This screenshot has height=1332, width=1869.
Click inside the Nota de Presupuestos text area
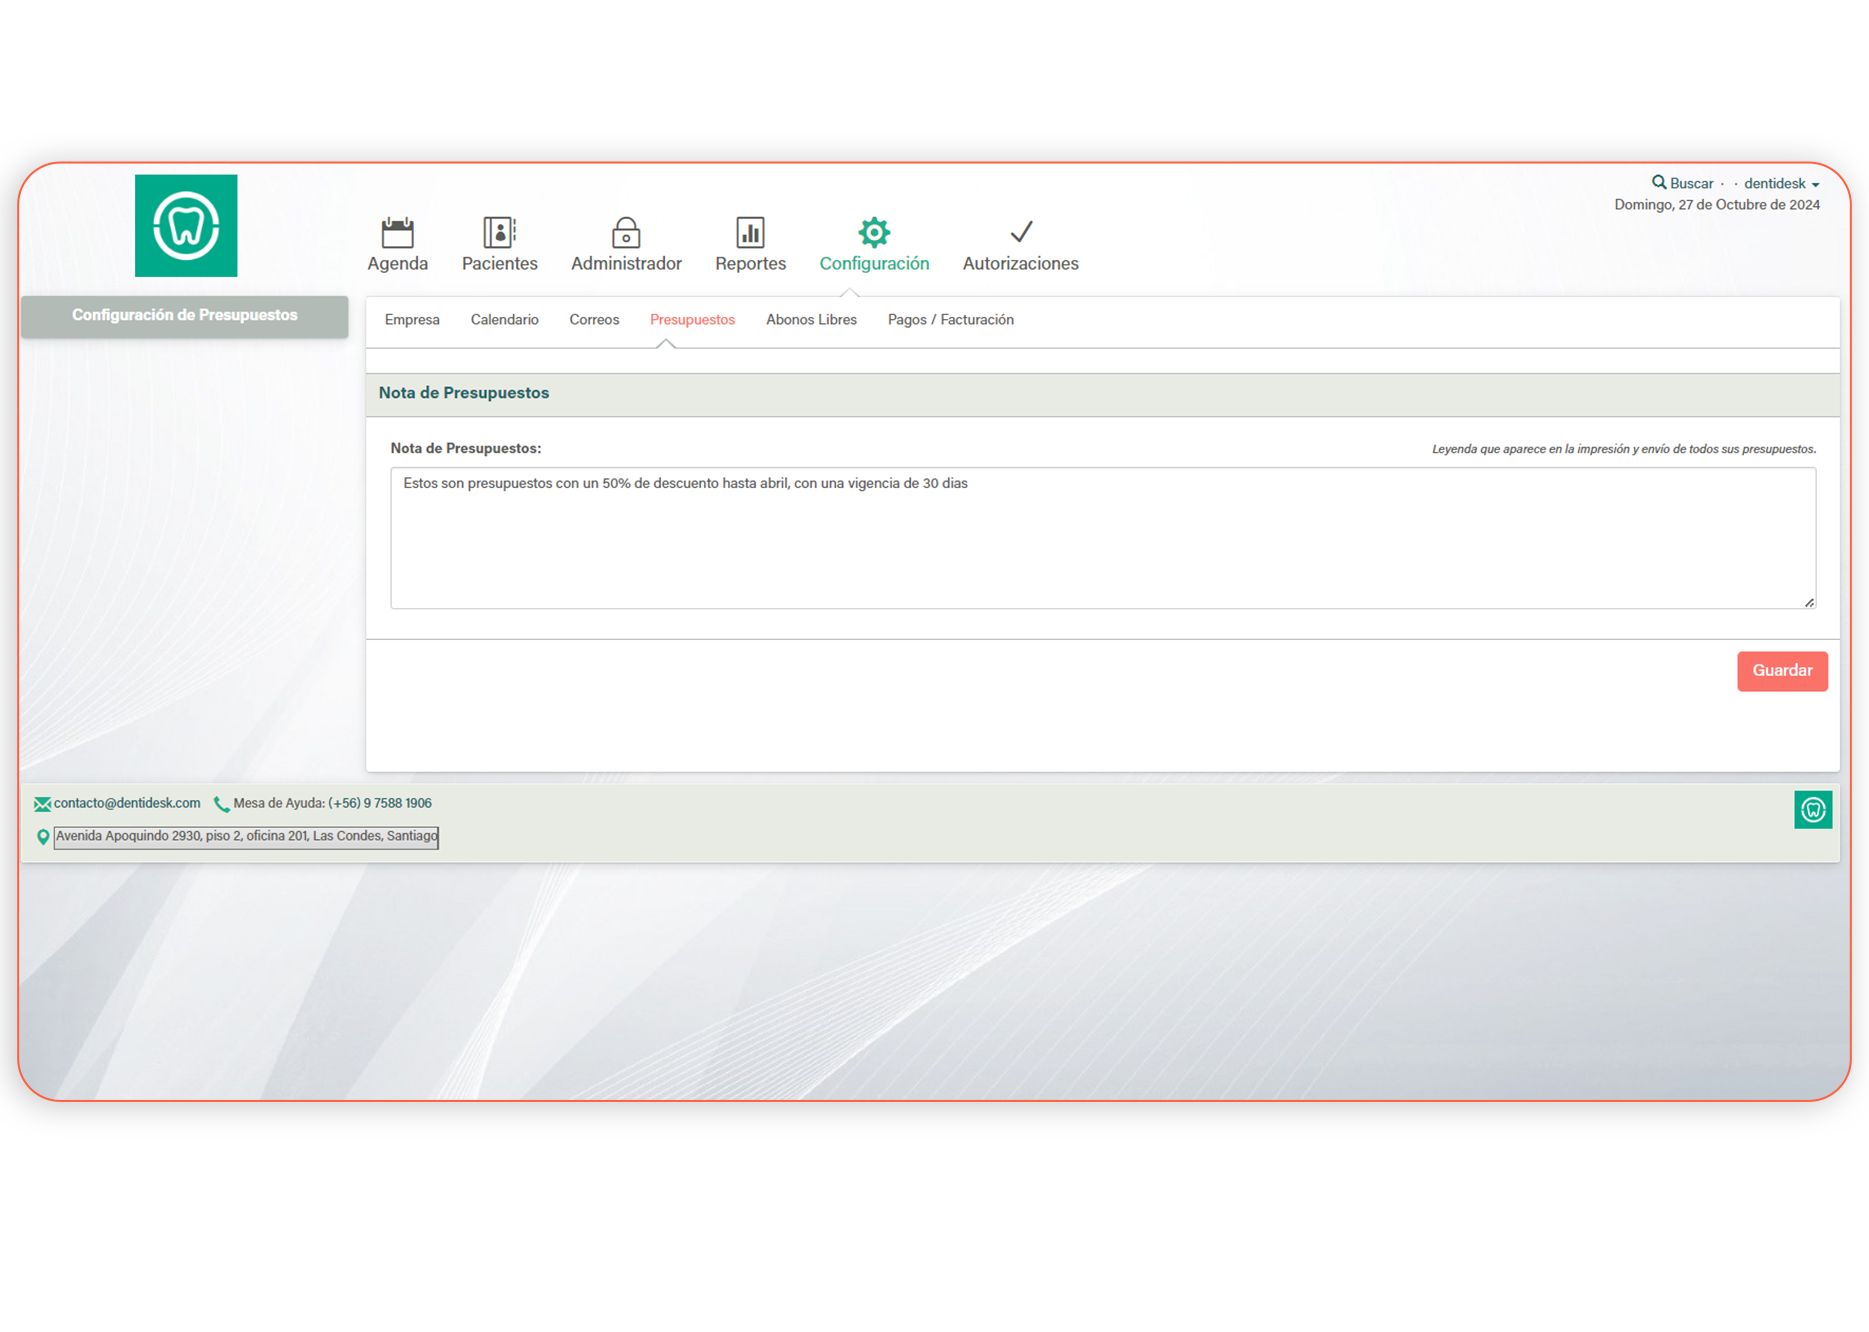(x=1100, y=540)
